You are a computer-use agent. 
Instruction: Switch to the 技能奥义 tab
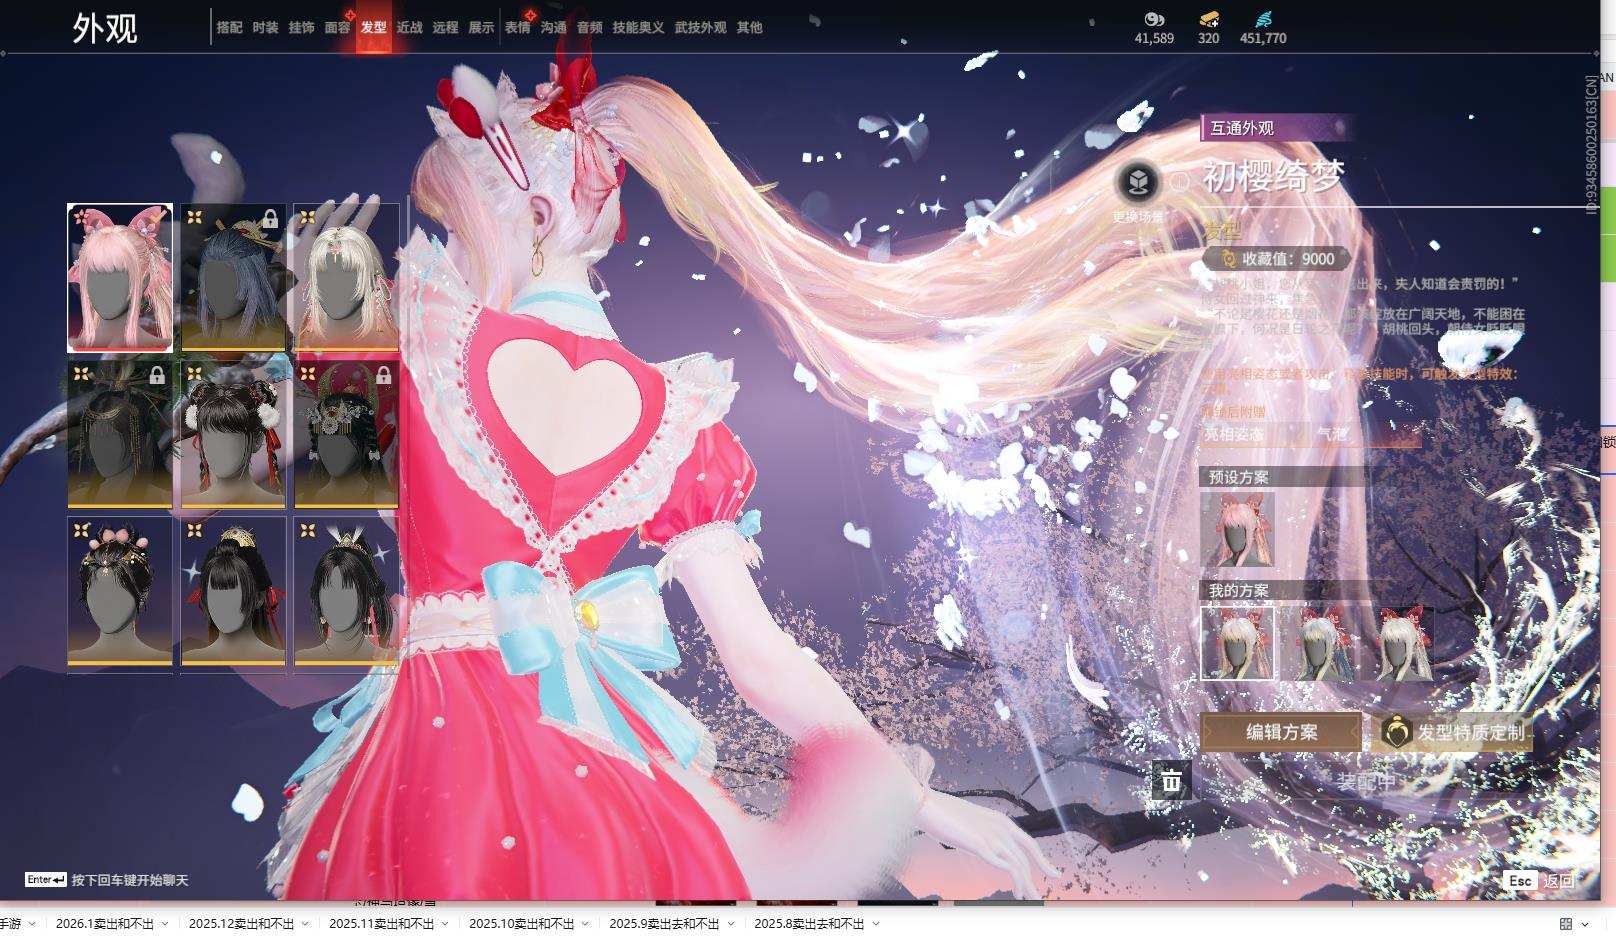[638, 28]
